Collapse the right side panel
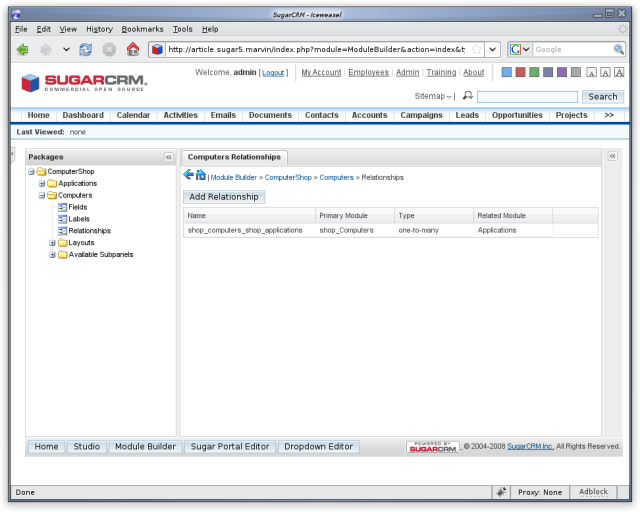 click(613, 156)
